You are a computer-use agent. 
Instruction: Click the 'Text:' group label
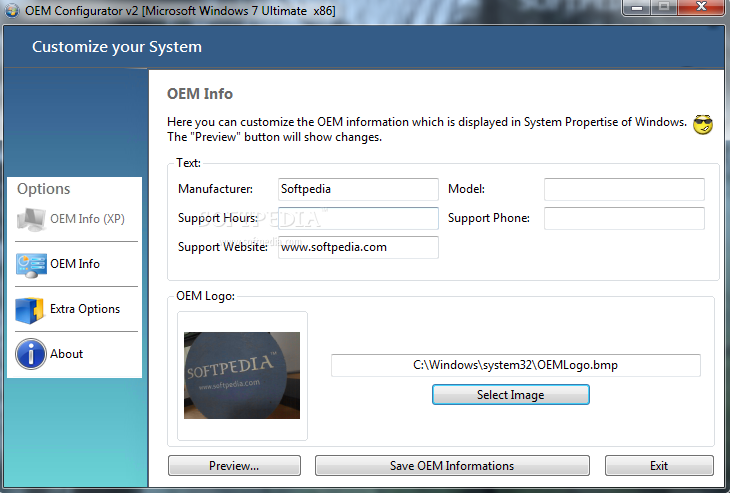188,163
